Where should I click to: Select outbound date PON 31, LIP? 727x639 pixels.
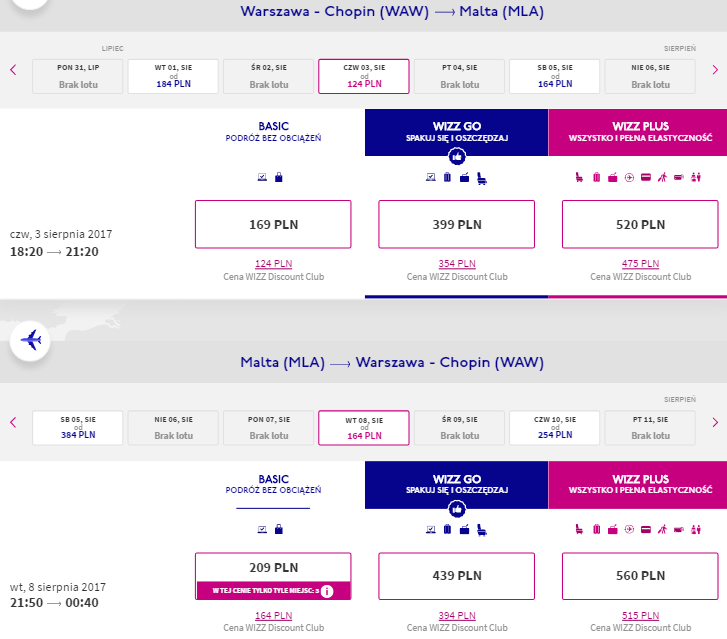coord(78,77)
